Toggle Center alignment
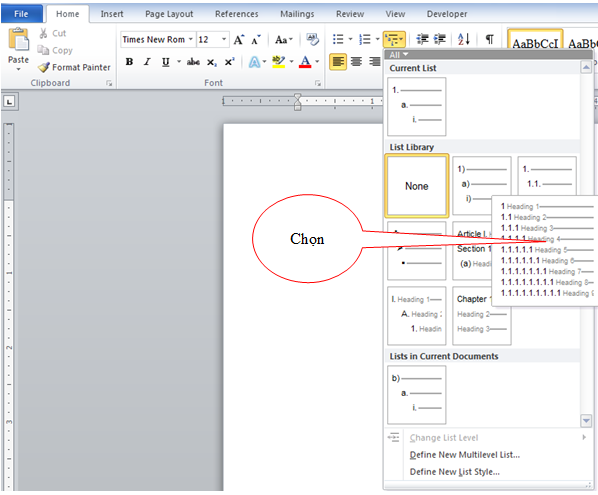 357,61
